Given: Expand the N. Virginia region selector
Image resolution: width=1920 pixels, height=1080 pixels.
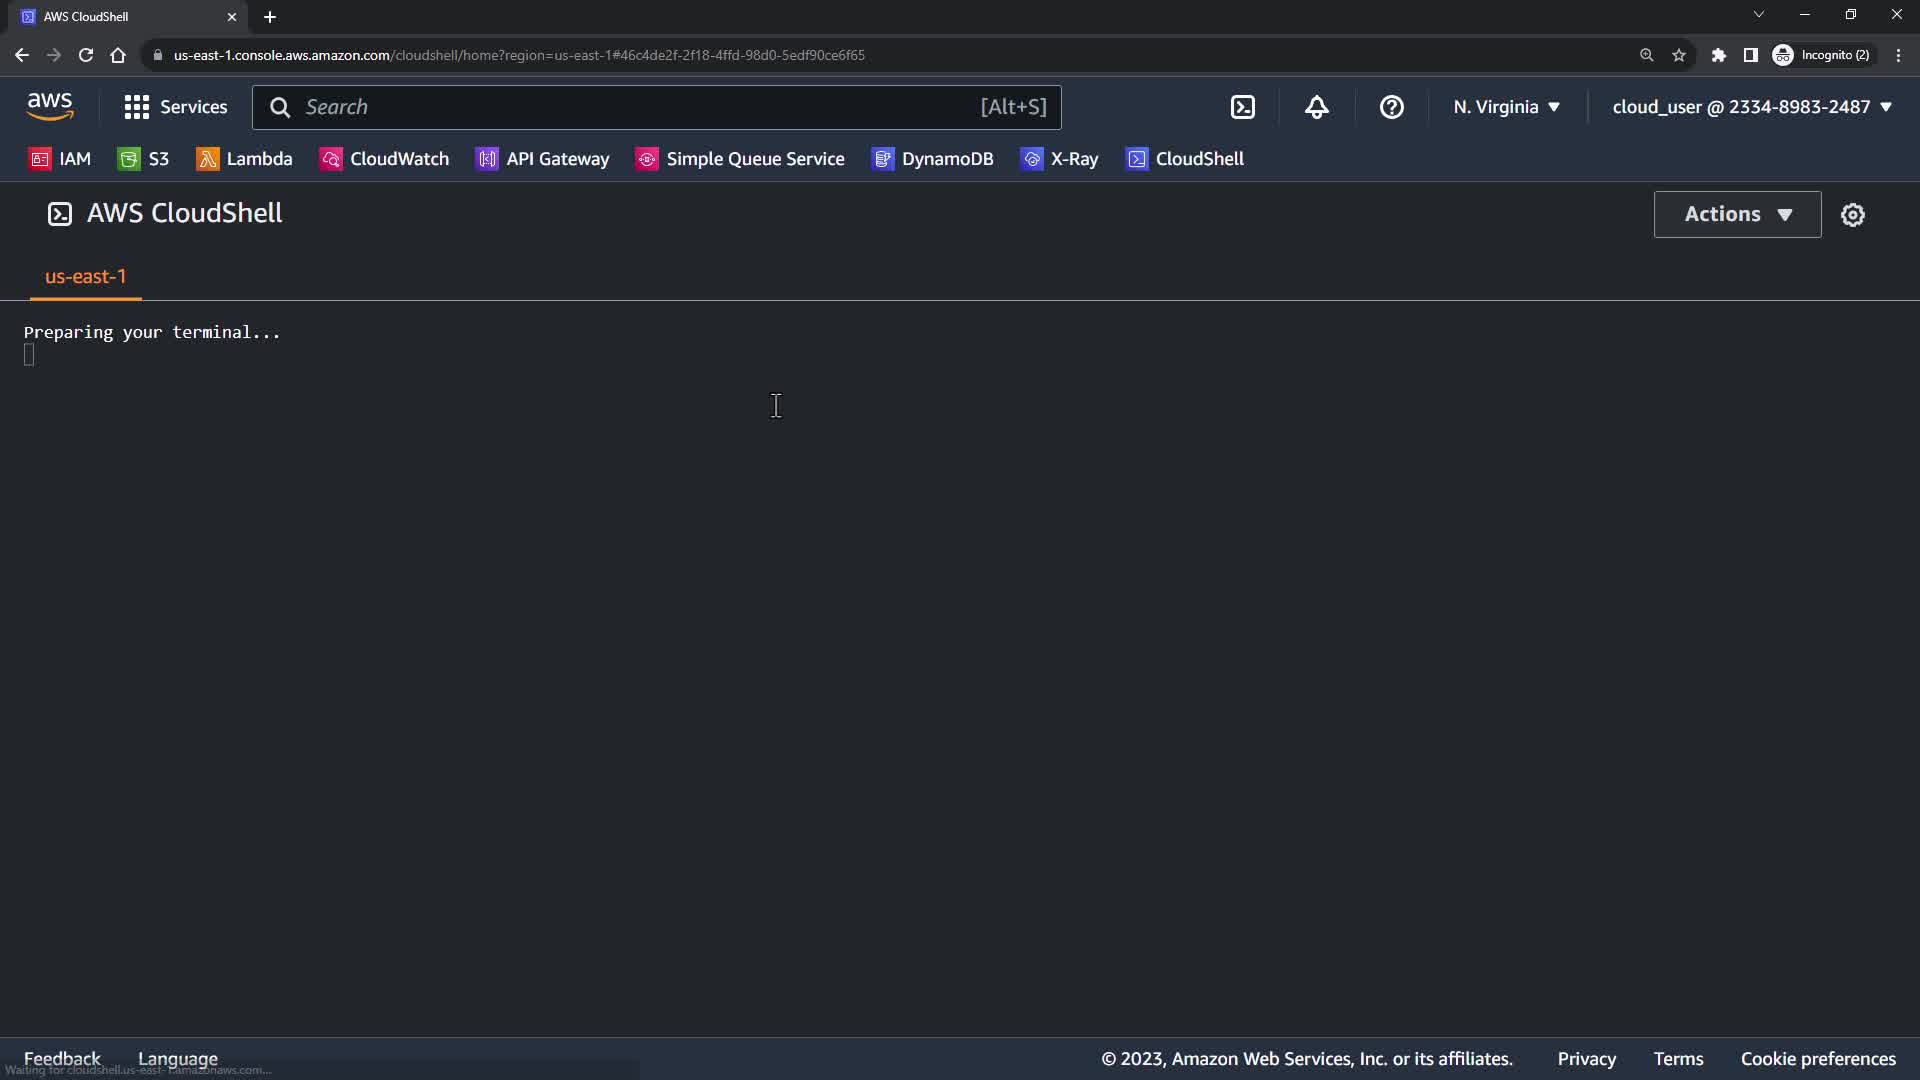Looking at the screenshot, I should point(1506,107).
